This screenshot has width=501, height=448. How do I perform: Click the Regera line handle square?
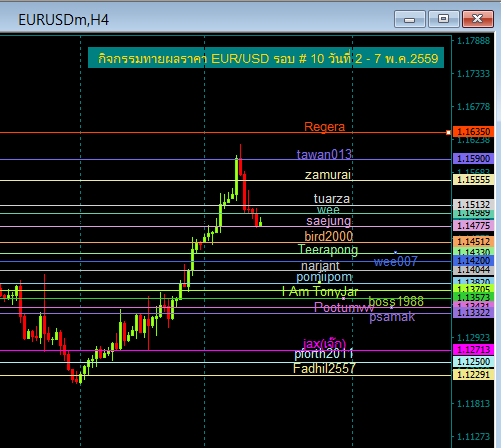click(x=448, y=133)
